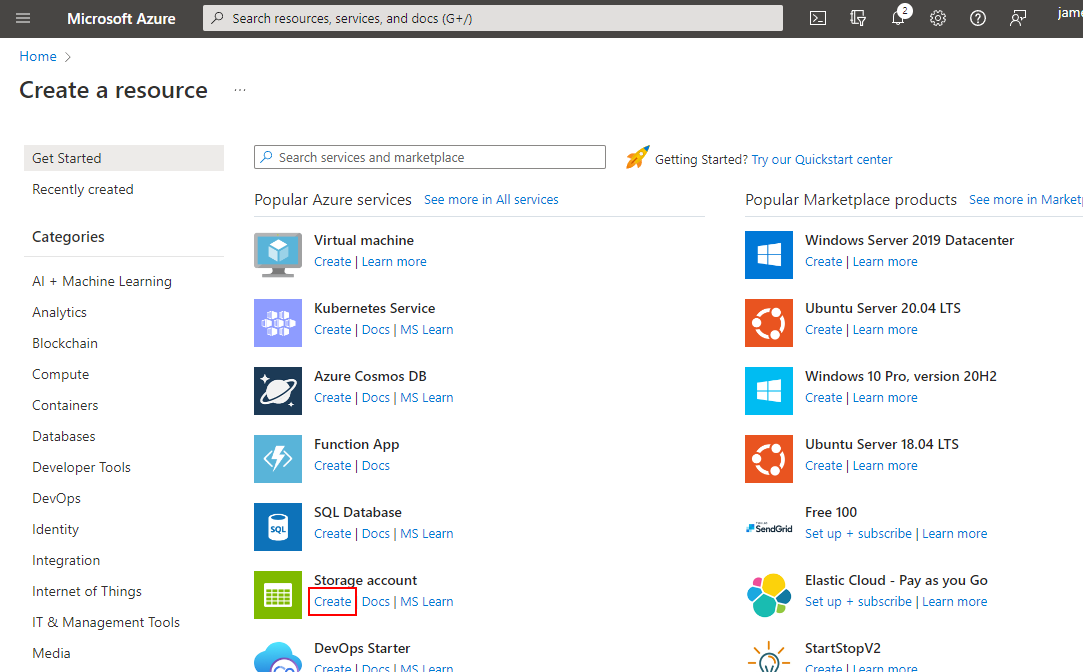Open MS Learn for Azure Cosmos DB
Image resolution: width=1083 pixels, height=672 pixels.
tap(427, 398)
